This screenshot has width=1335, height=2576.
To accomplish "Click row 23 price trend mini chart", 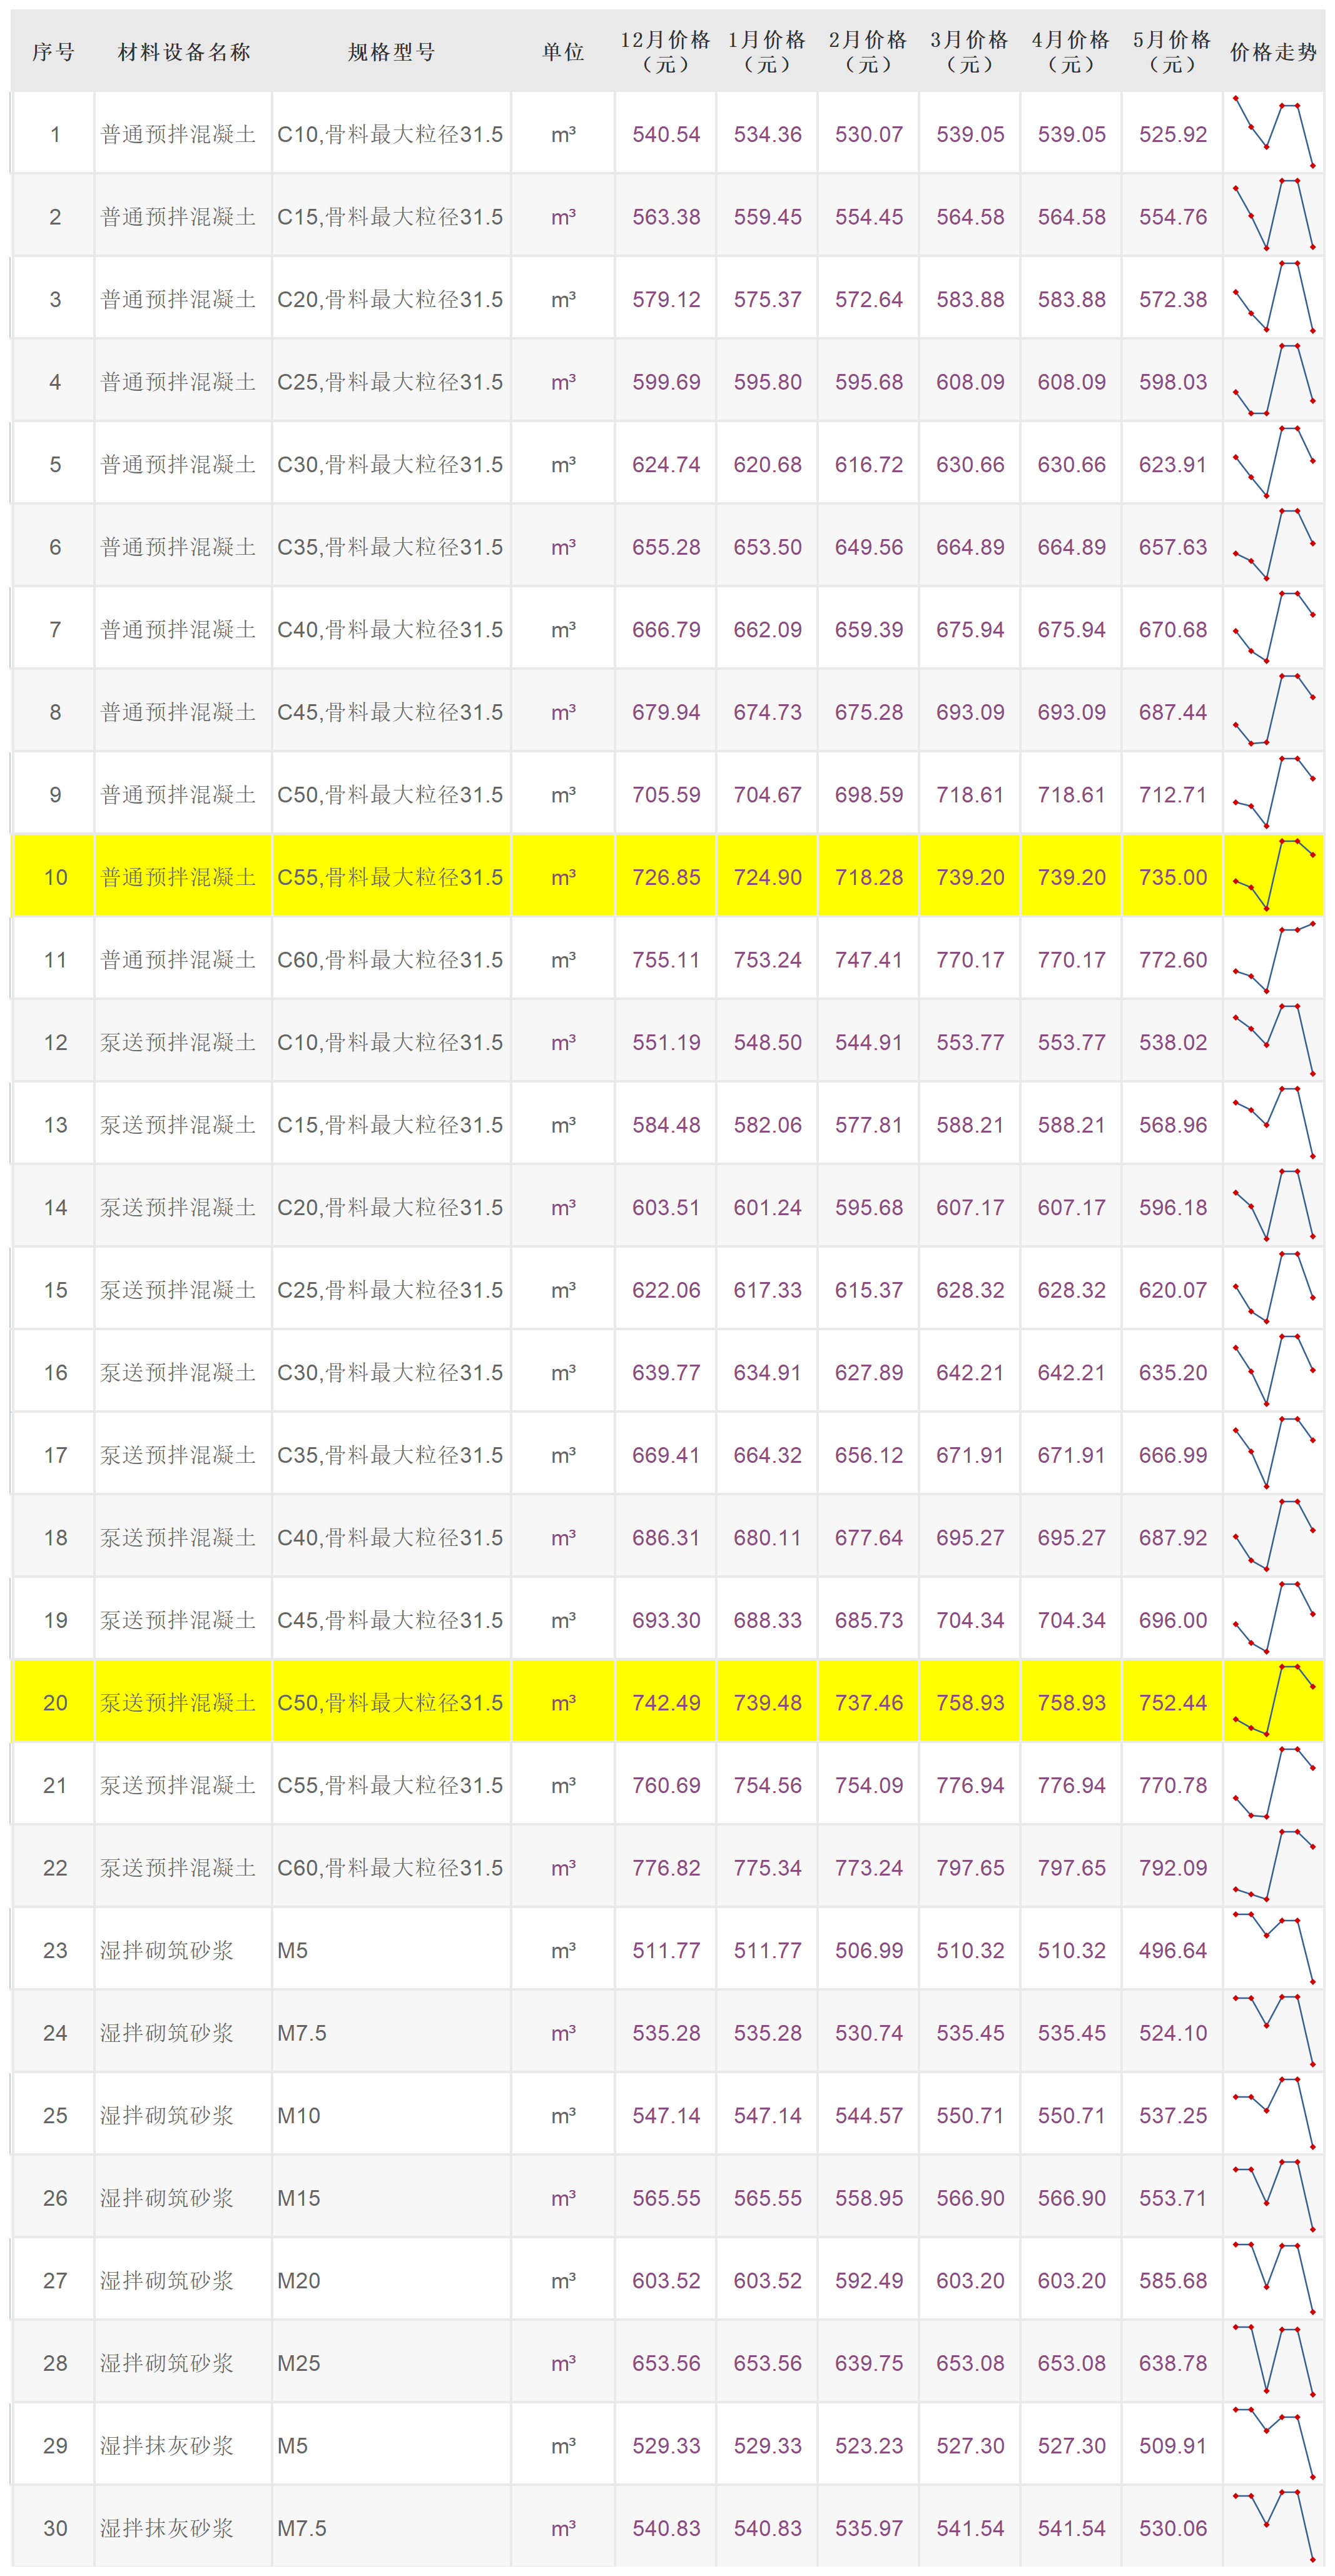I will (1273, 1948).
